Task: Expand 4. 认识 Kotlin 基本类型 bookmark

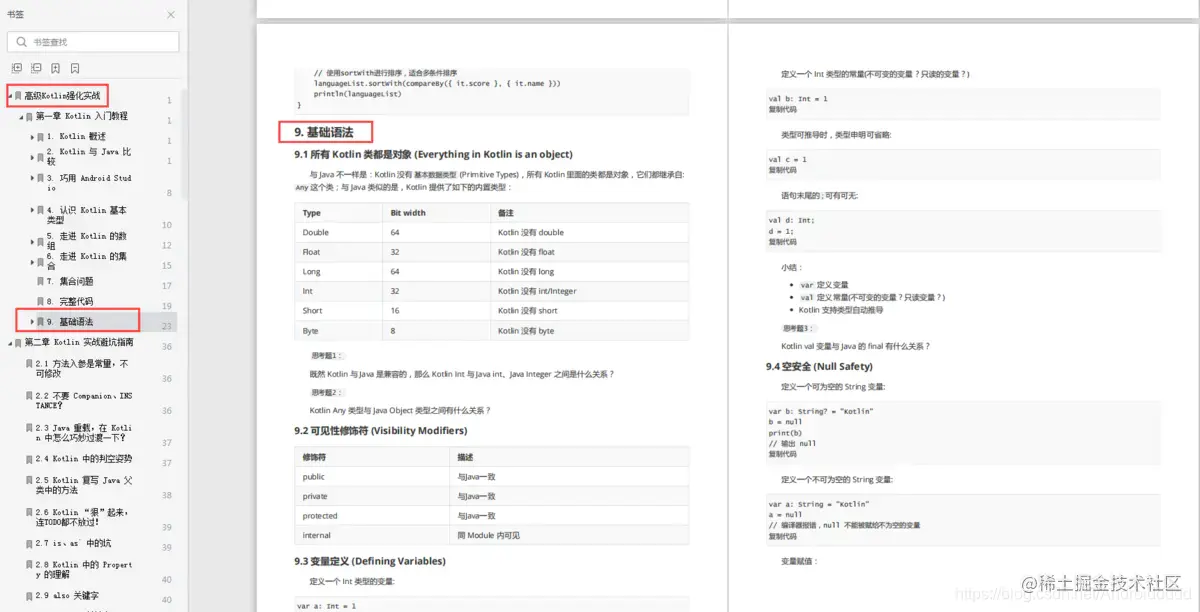Action: coord(32,211)
